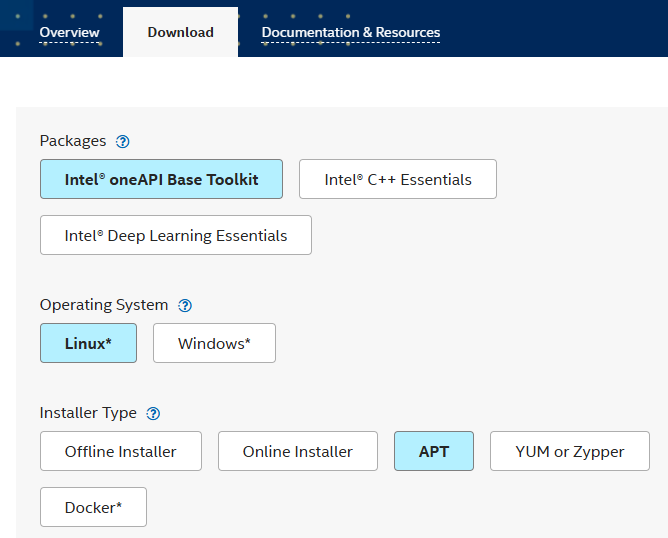Select Linux operating system
Viewport: 668px width, 538px height.
(x=88, y=343)
